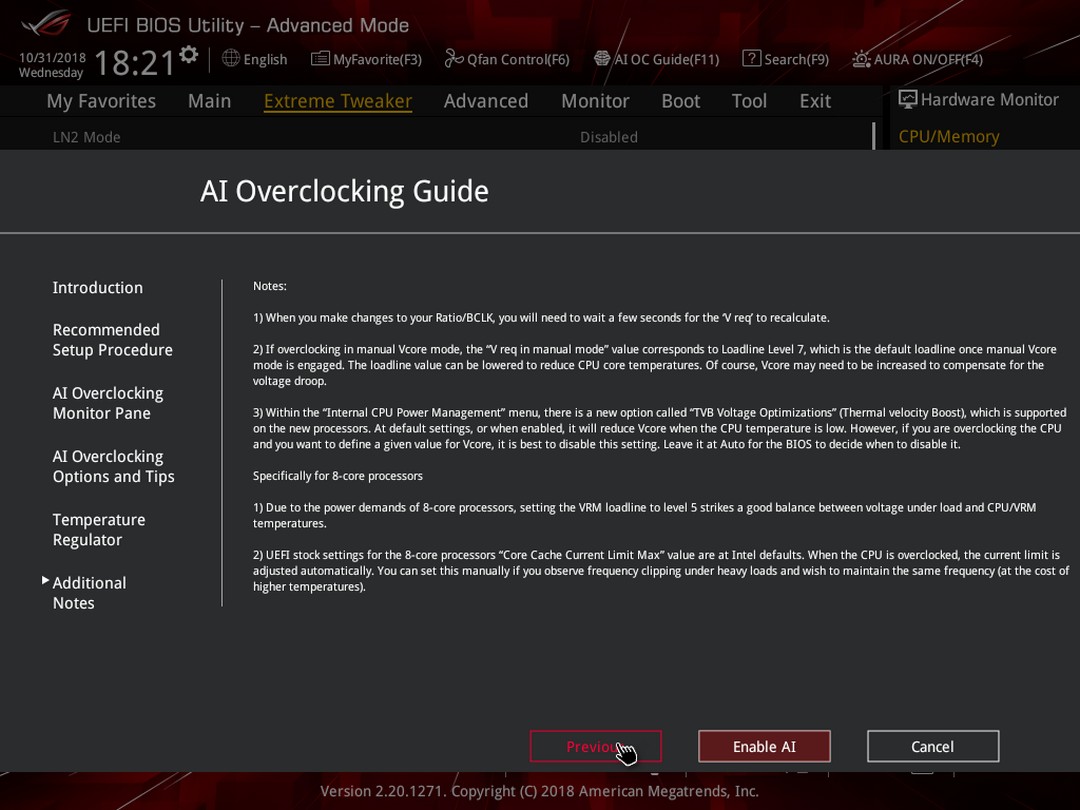Screen dimensions: 1080x810
Task: Click the Version 2.20.1271 copyright footer
Action: (x=539, y=791)
